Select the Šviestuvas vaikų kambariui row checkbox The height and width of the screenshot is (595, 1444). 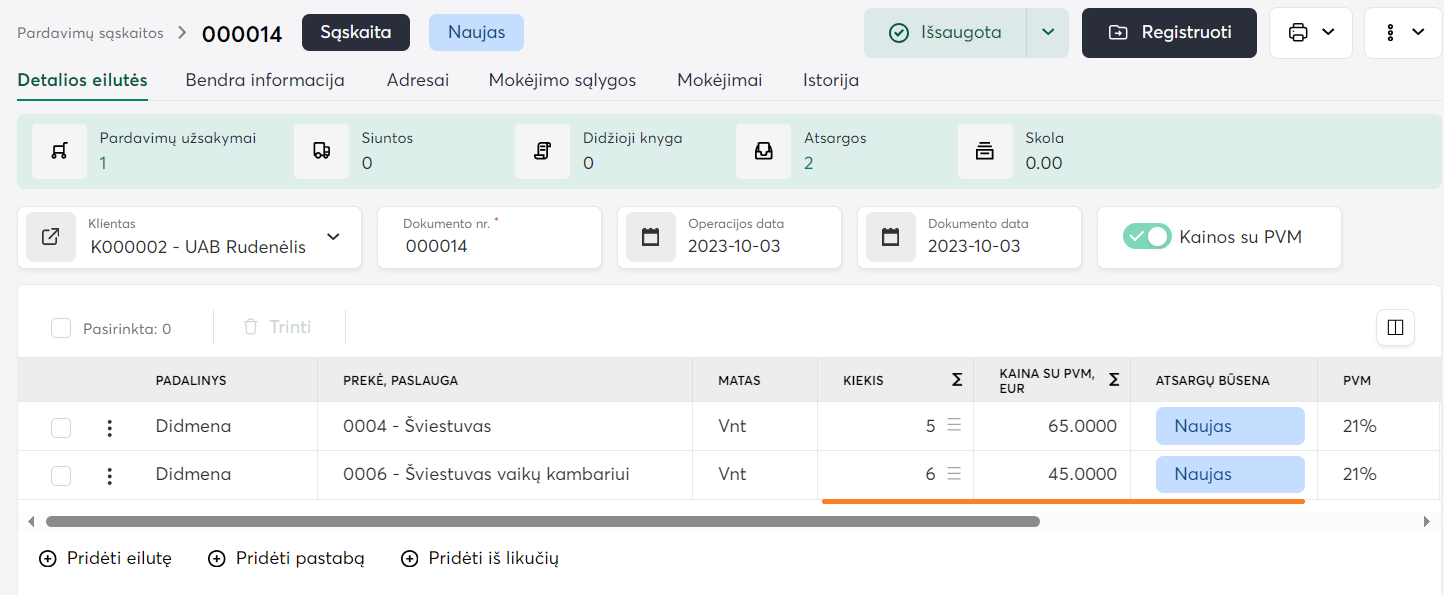click(61, 475)
